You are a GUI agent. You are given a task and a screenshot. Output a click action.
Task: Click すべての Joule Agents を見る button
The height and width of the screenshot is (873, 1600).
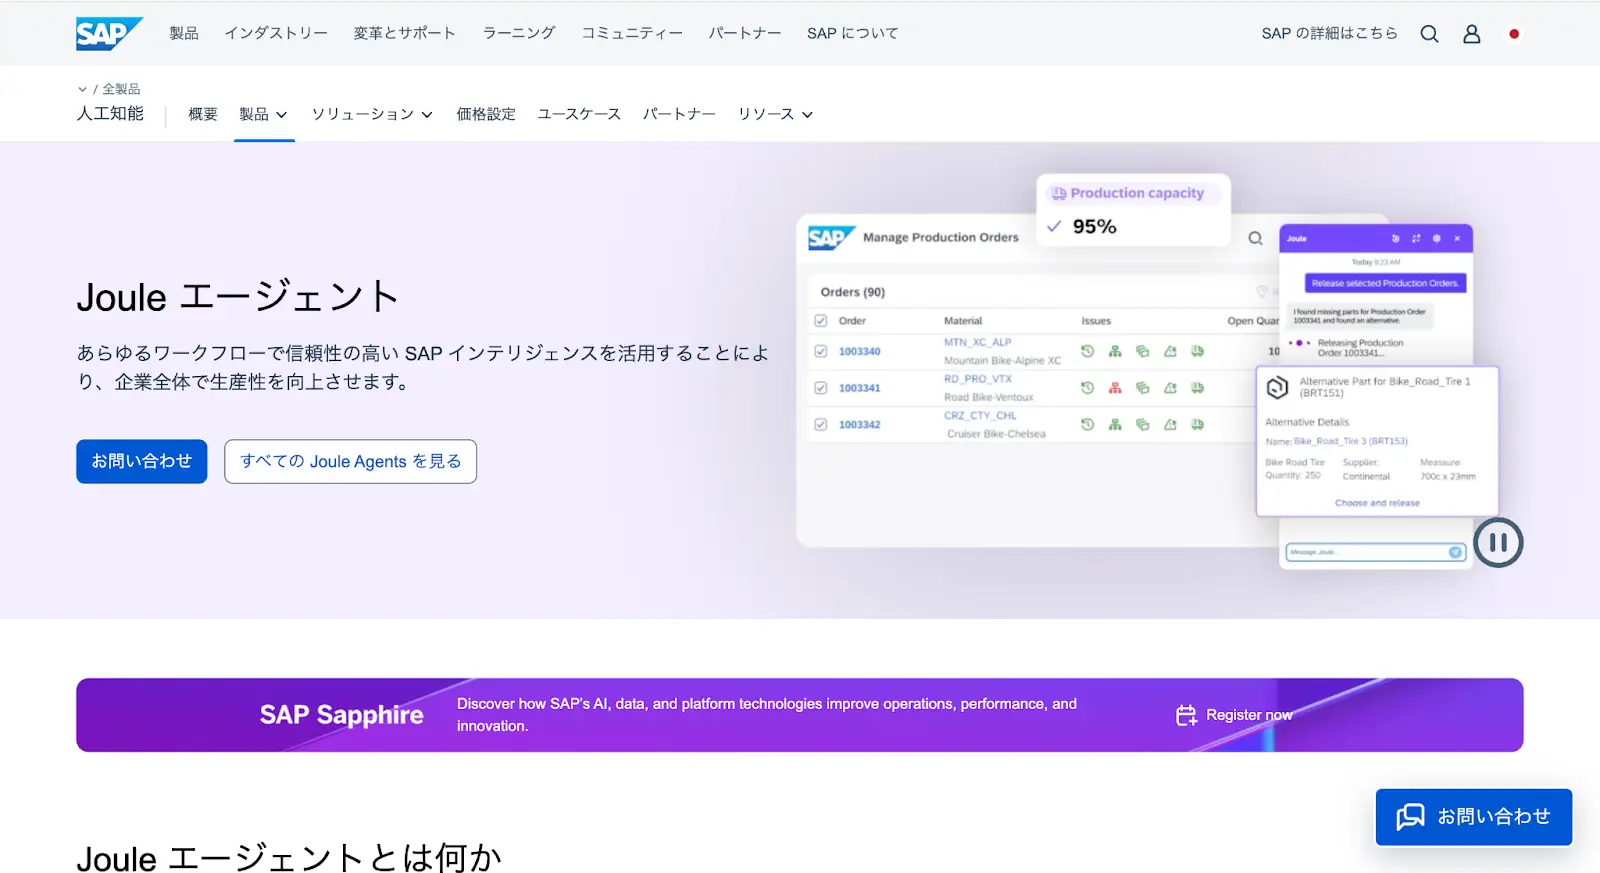(x=350, y=461)
